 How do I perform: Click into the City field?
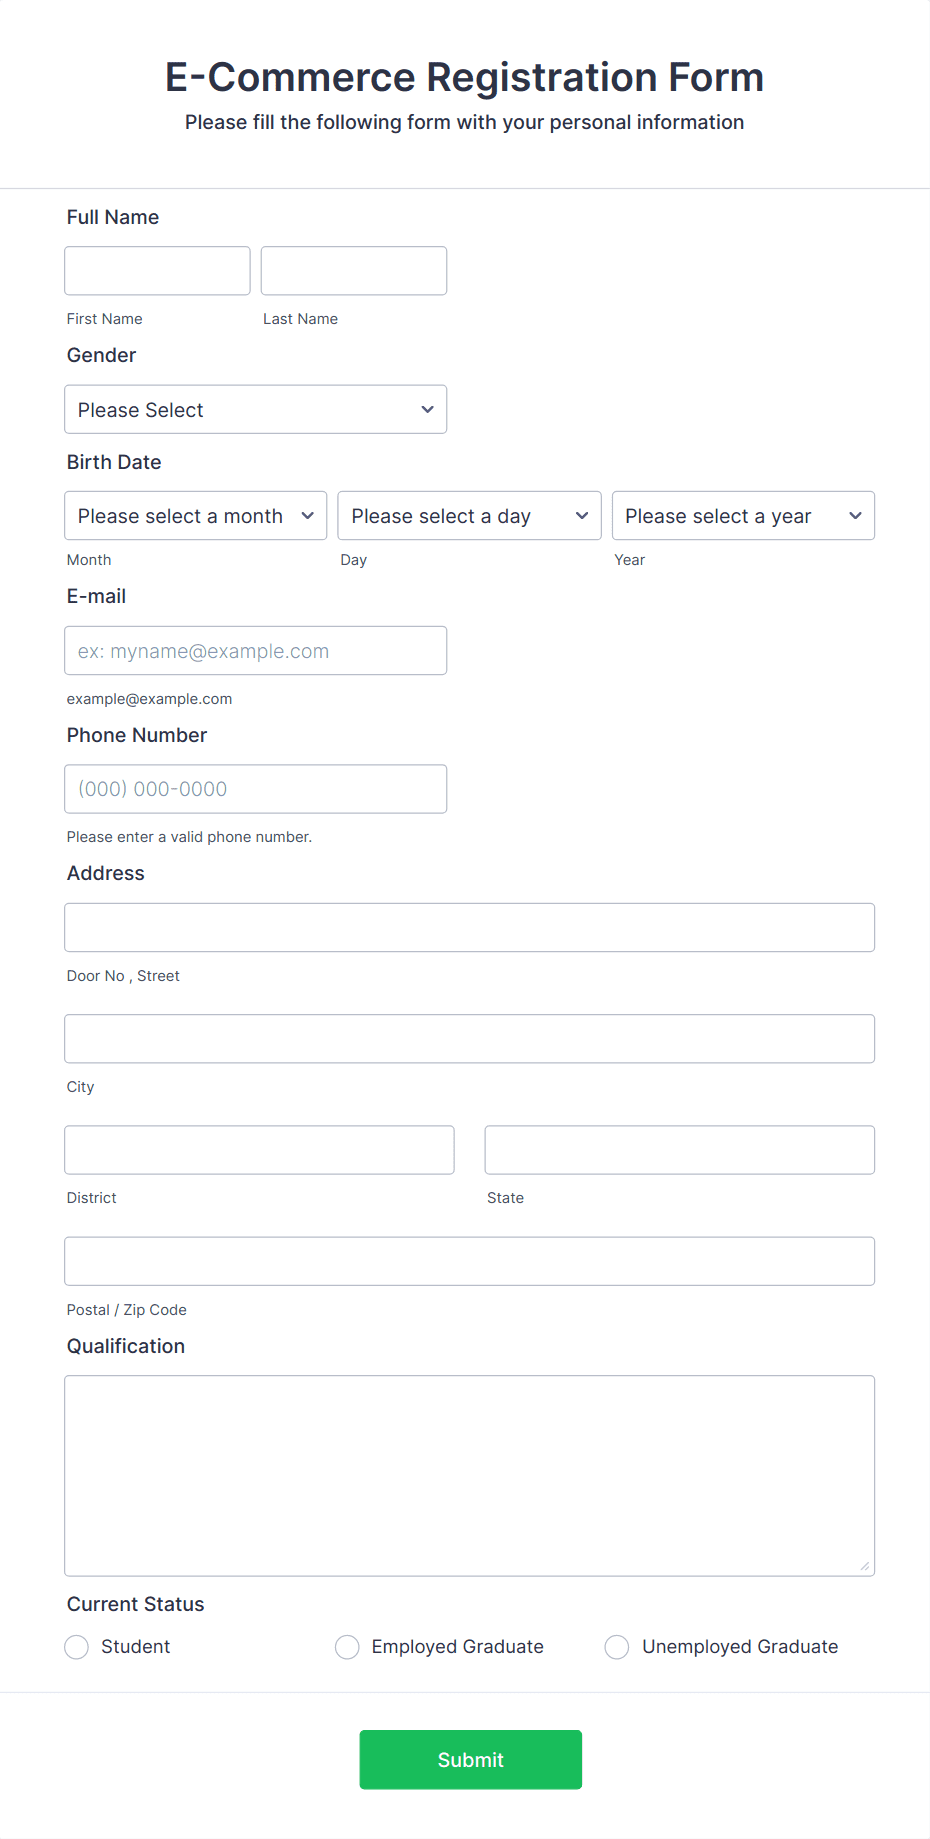469,1038
